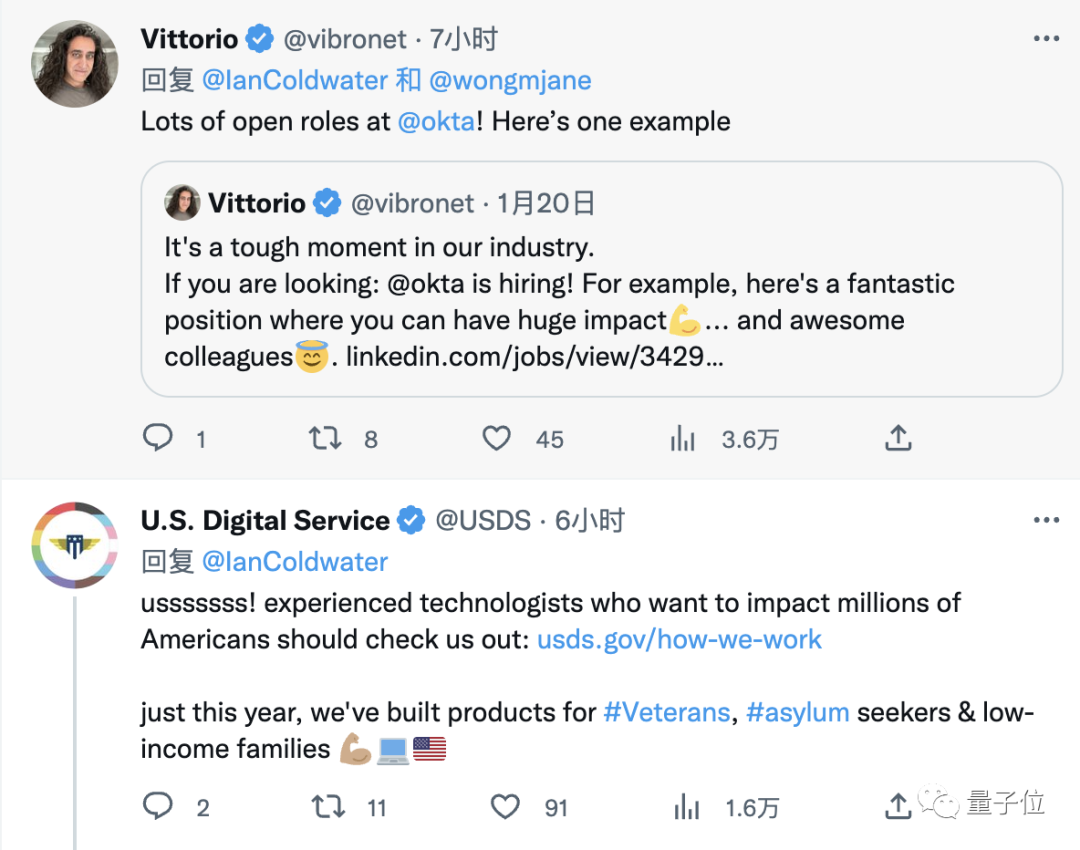
Task: Open more options for Vittorio's tweet
Action: point(1045,40)
